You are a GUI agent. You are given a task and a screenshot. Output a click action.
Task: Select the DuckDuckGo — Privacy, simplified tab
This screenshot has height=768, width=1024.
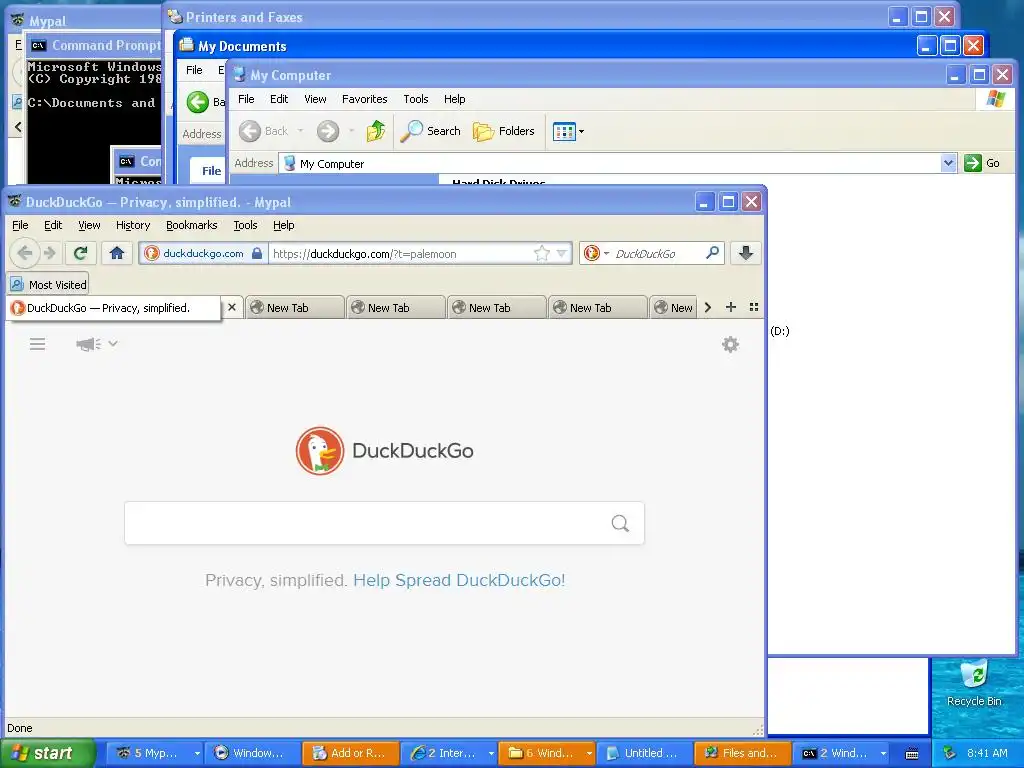pyautogui.click(x=113, y=308)
